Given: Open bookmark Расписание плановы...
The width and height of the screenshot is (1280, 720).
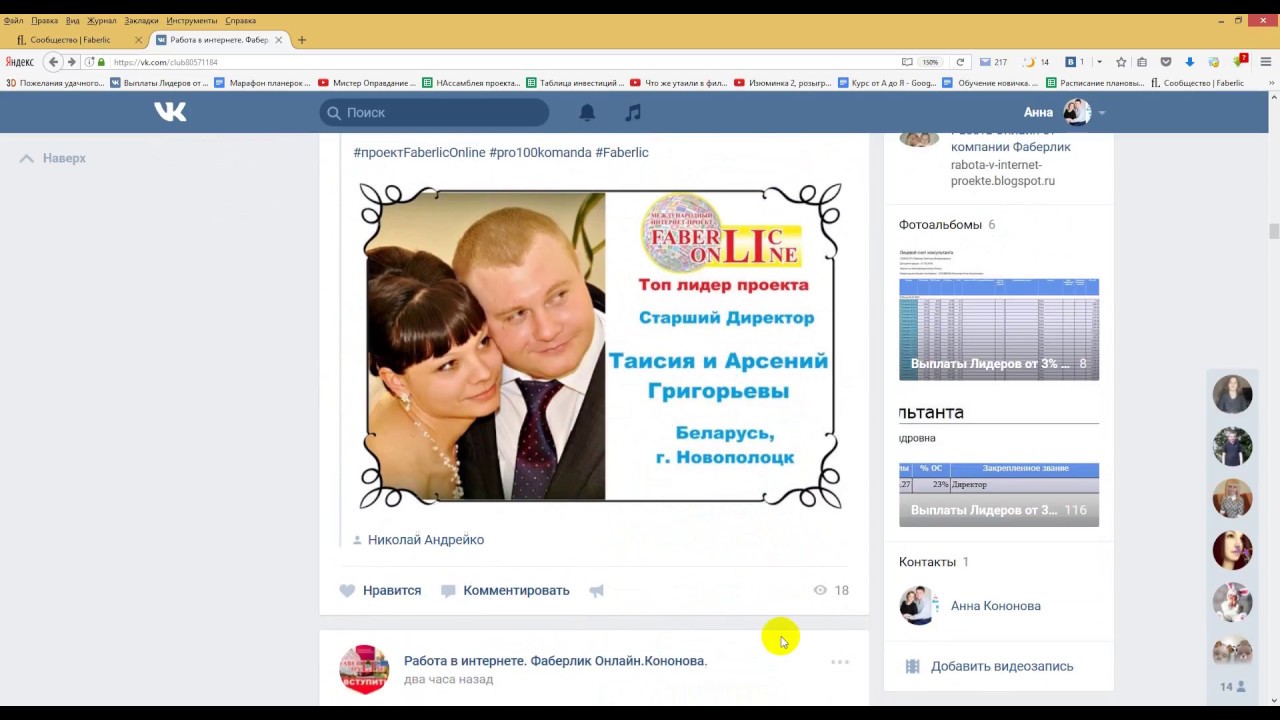Looking at the screenshot, I should coord(1095,83).
